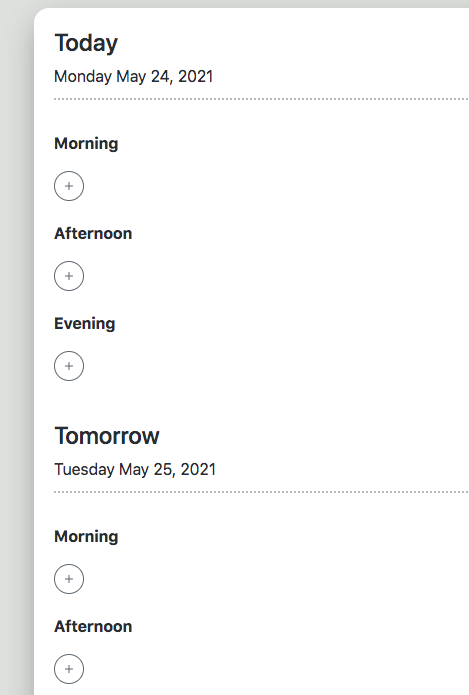469x695 pixels.
Task: Click the Afternoon label under Tomorrow
Action: point(93,626)
